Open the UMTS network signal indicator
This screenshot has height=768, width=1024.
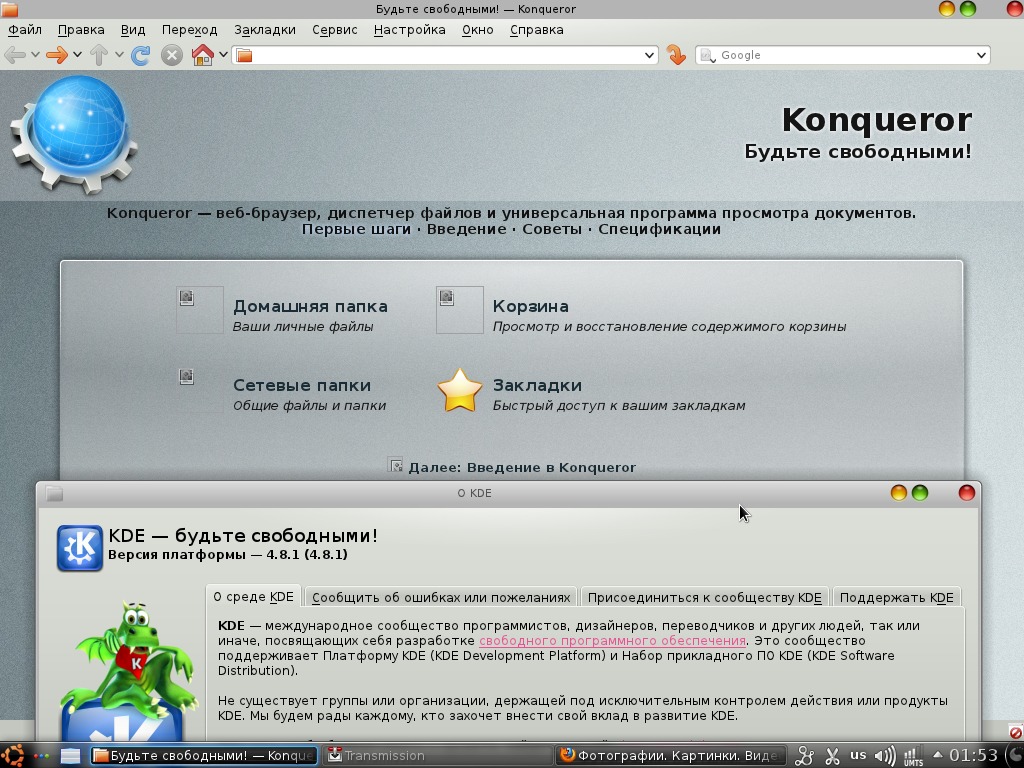(914, 756)
